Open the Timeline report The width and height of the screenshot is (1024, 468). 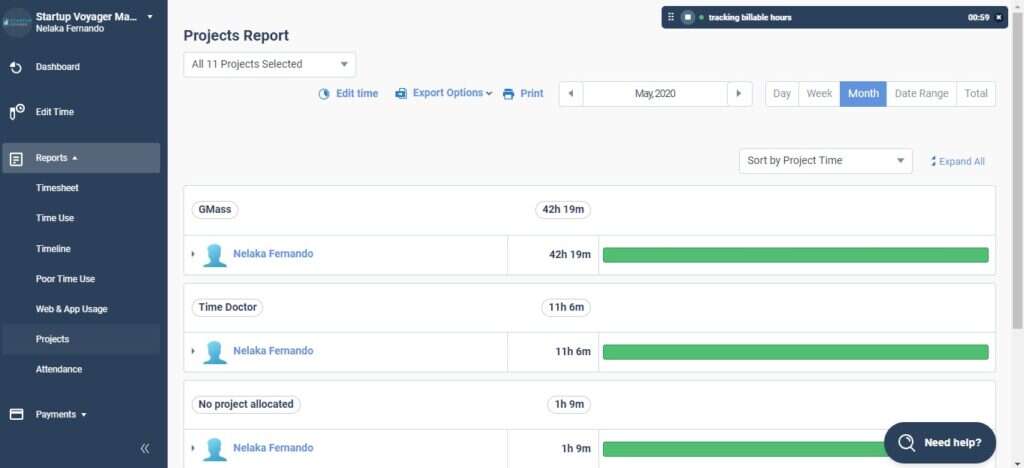click(53, 249)
